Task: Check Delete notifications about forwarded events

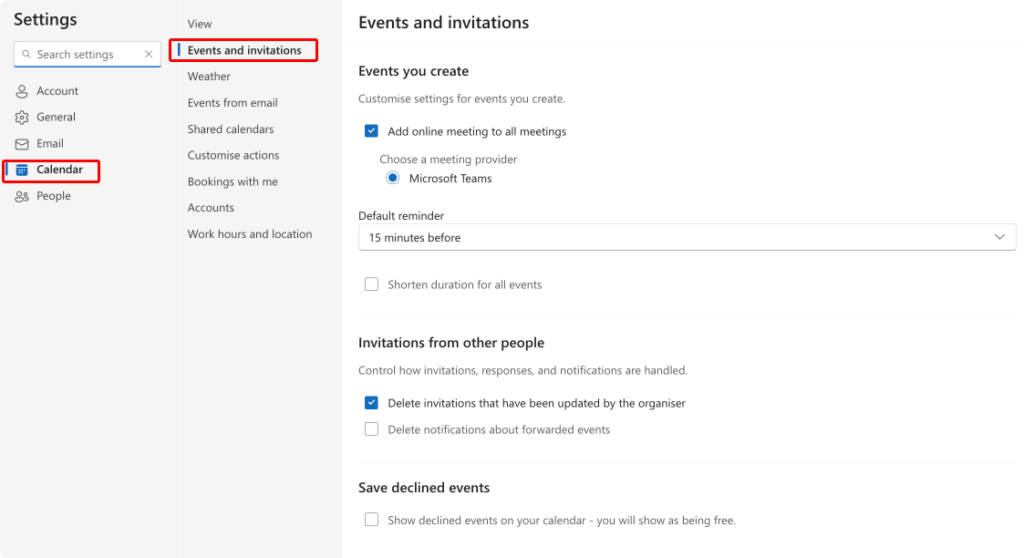Action: pyautogui.click(x=371, y=429)
